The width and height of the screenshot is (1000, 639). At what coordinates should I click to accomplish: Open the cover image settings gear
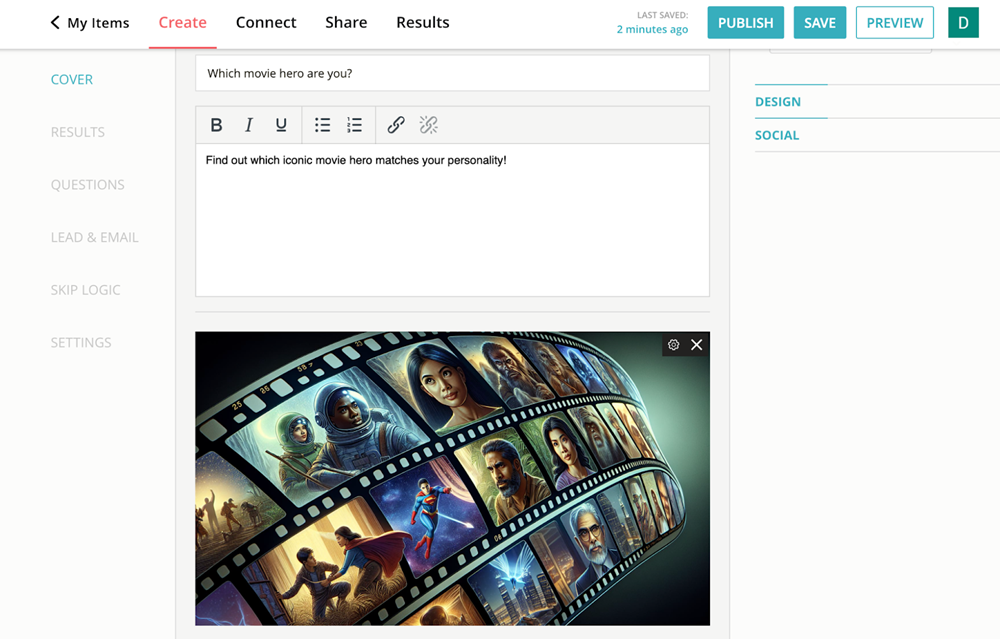(x=673, y=344)
